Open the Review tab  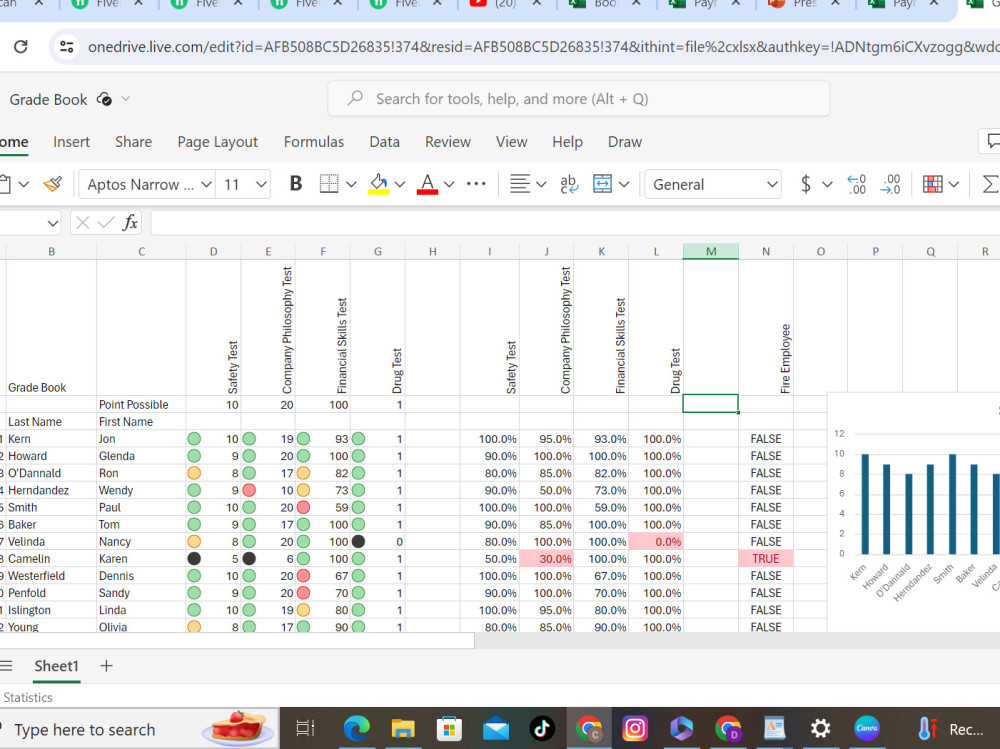(x=448, y=142)
